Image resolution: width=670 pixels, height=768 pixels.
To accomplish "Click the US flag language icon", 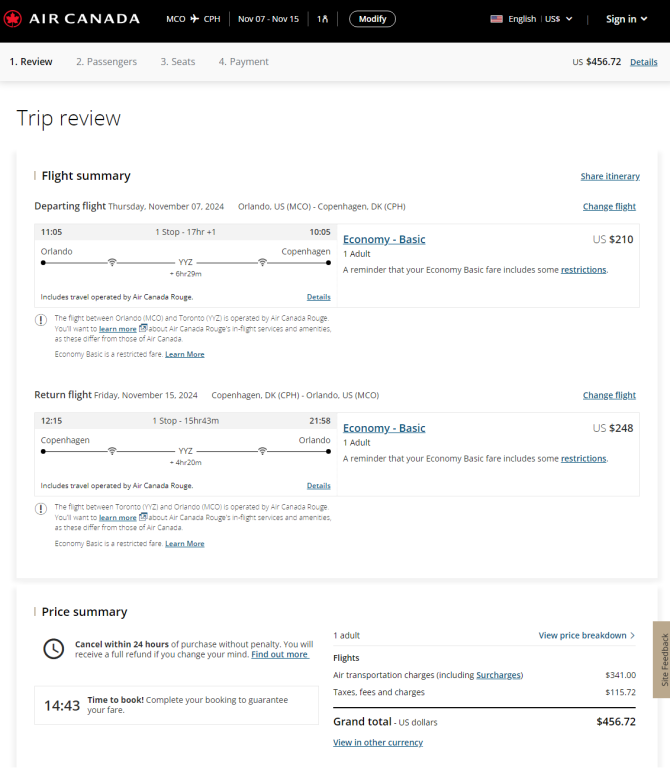I will point(496,19).
